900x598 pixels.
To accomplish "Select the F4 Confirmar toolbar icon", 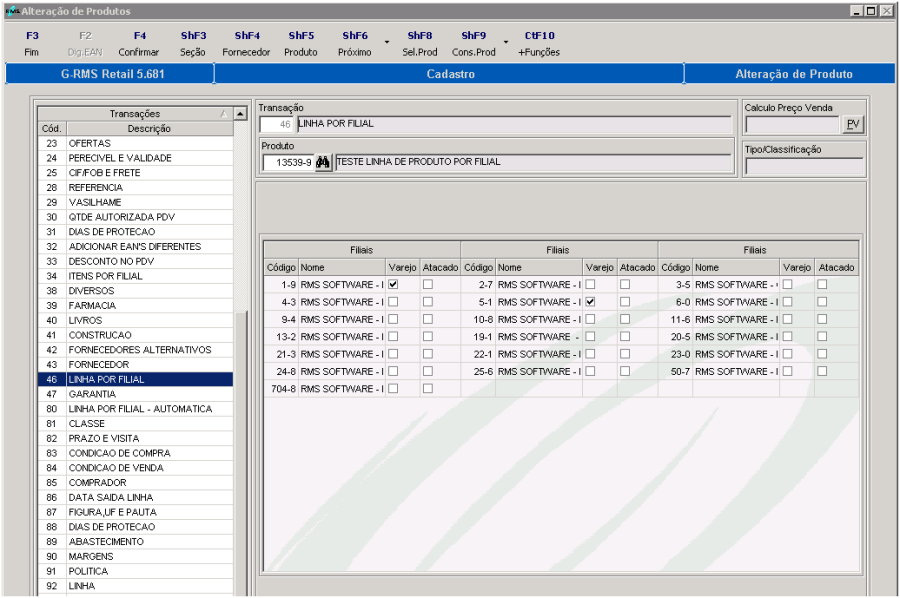I will 138,43.
